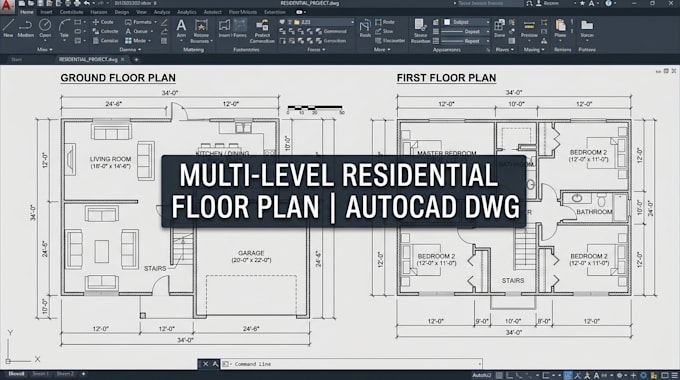Expand the Dannna panel

coord(130,50)
